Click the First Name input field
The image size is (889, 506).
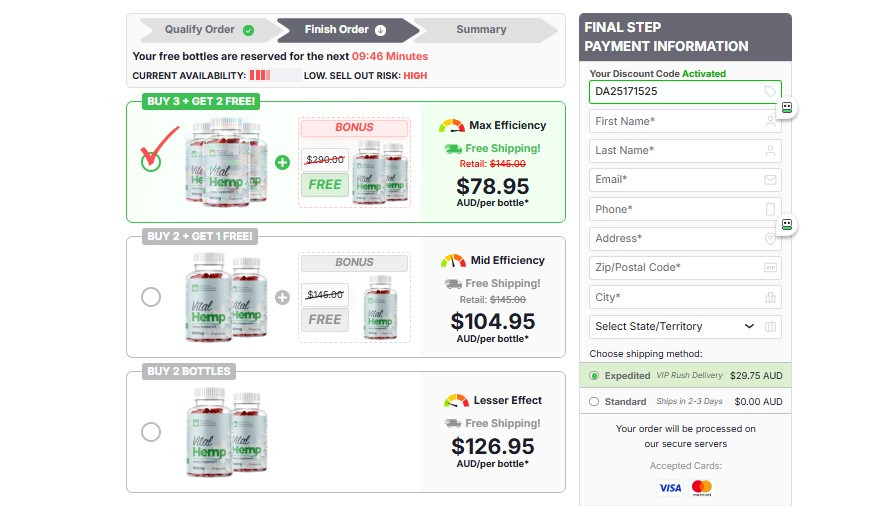coord(675,121)
